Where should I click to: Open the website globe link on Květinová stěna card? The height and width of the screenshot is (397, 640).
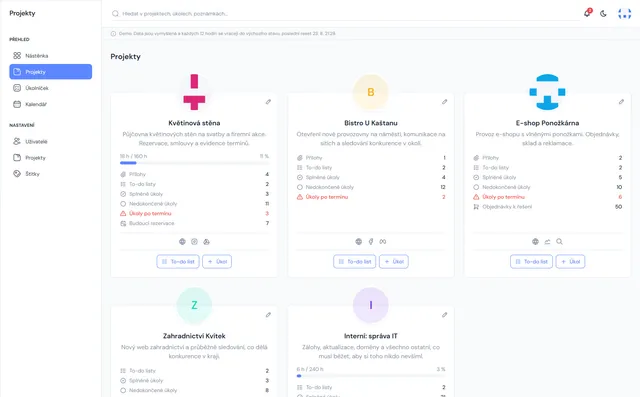182,242
